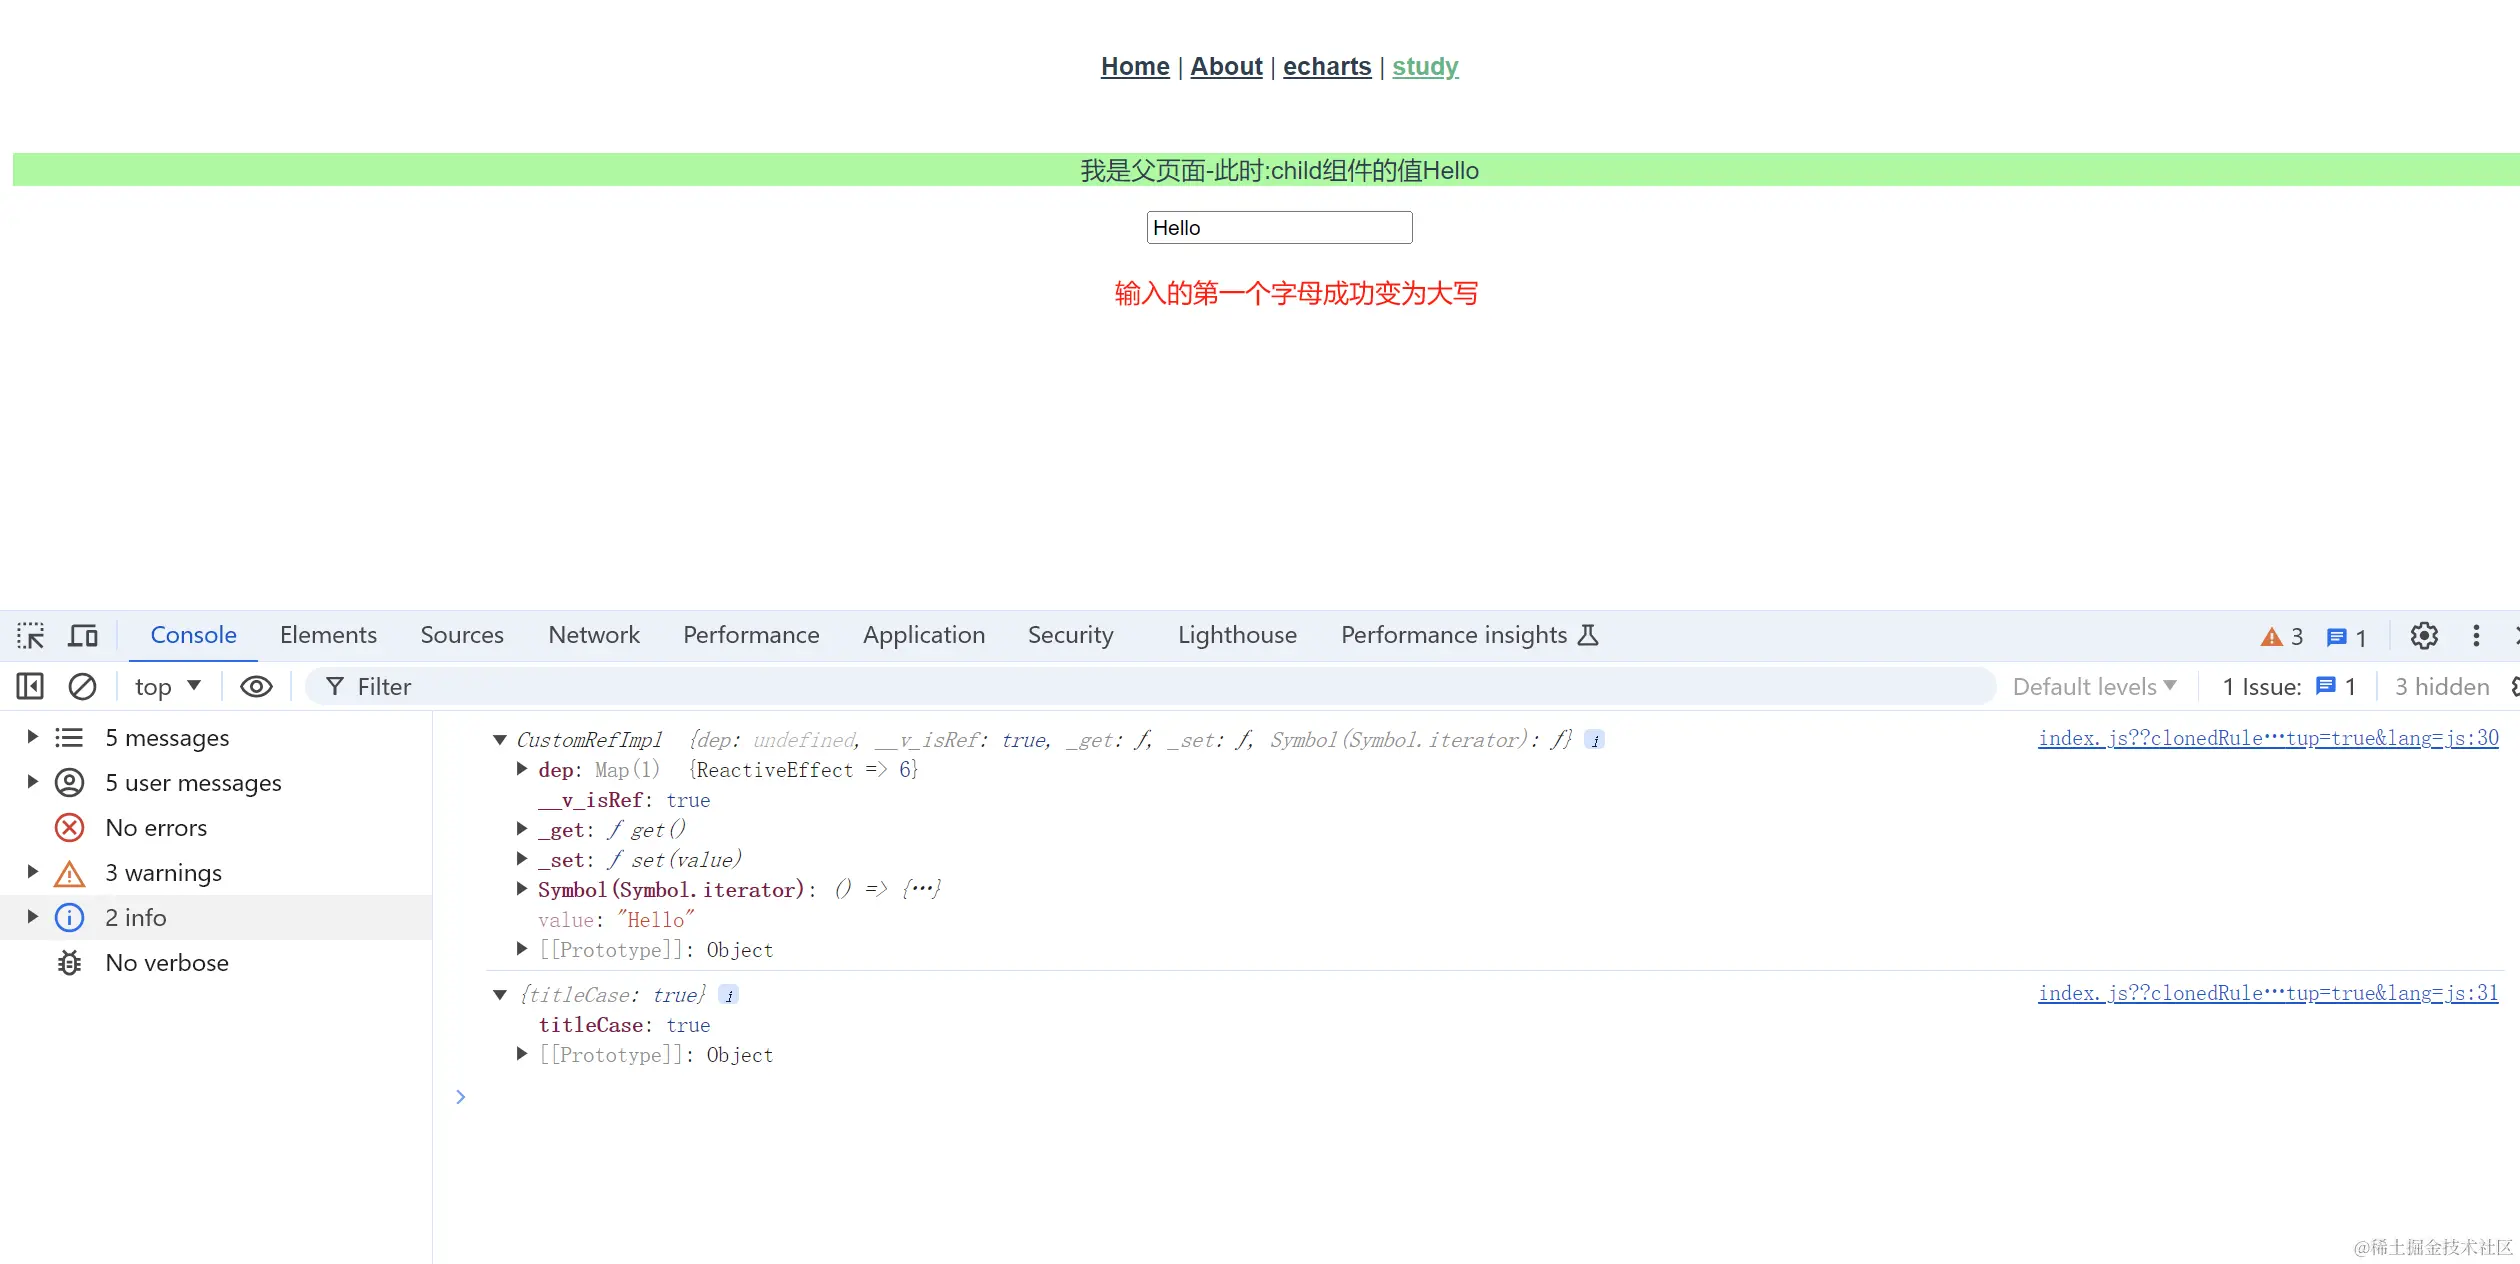Open the index.js:30 source link
Screen dimensions: 2520x1264
point(2267,739)
